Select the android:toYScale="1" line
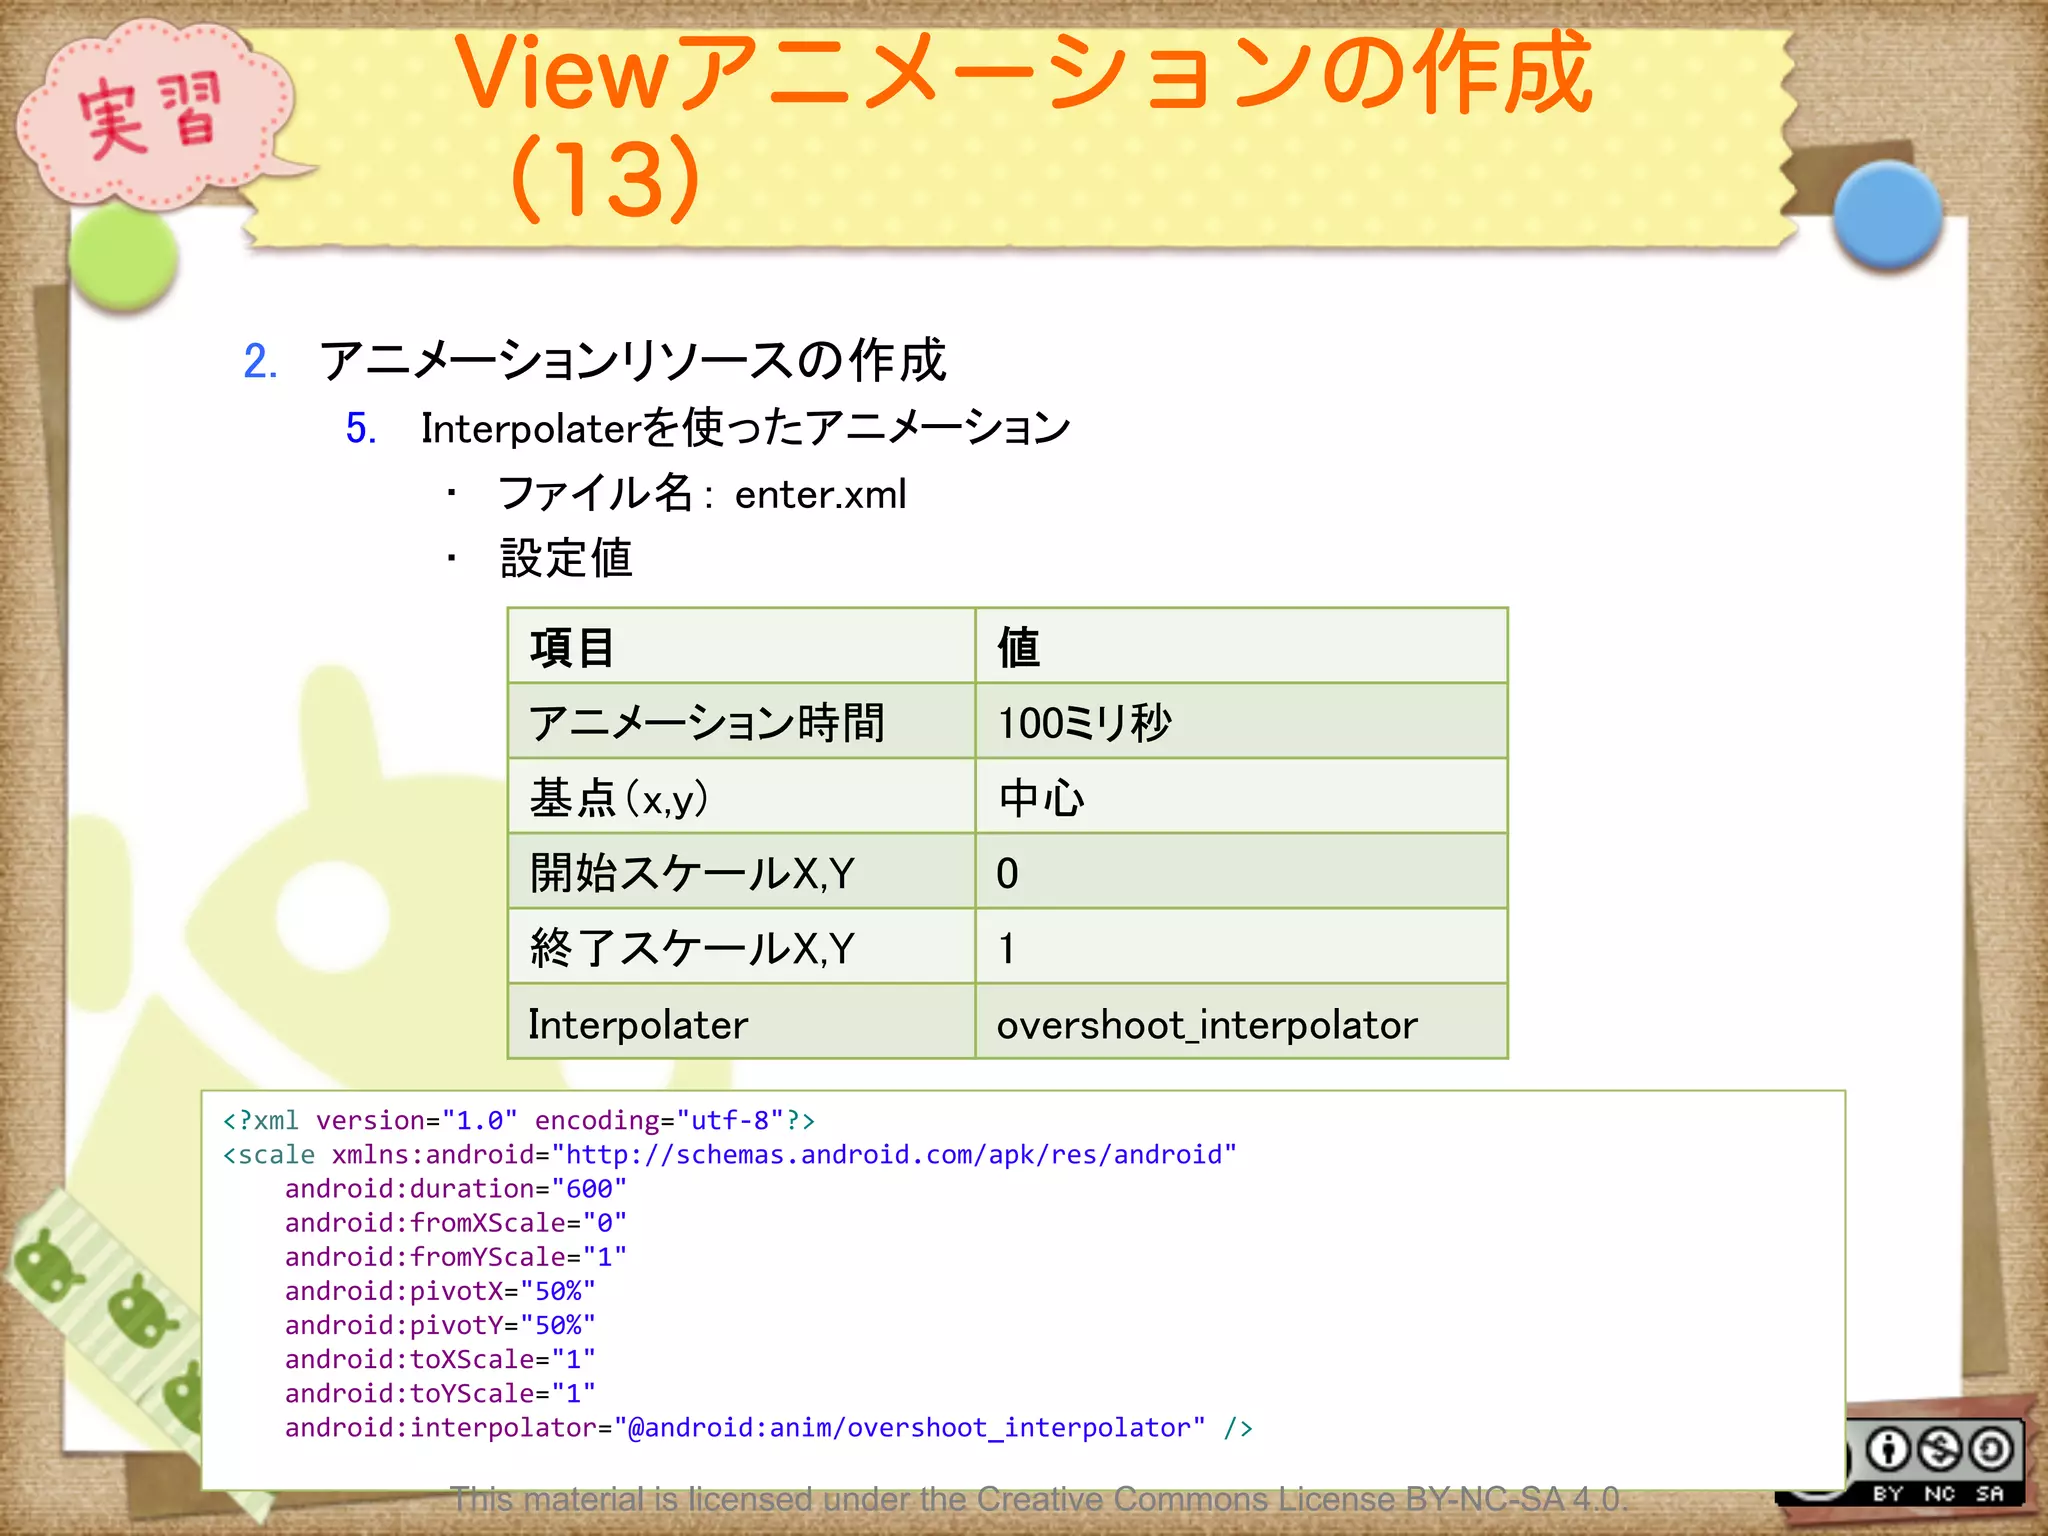This screenshot has height=1536, width=2048. pos(440,1394)
